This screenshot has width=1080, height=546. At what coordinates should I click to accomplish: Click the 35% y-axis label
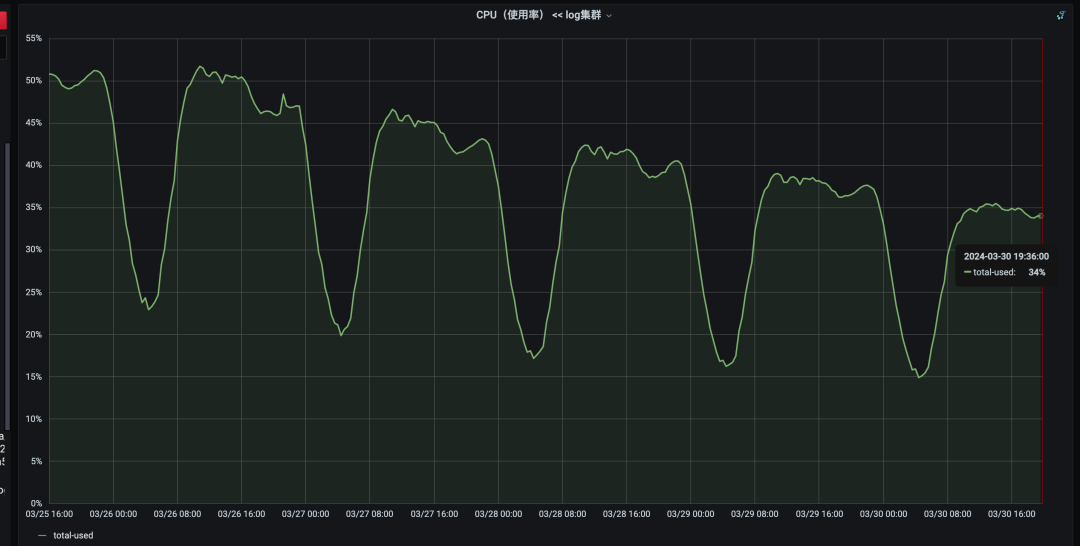pos(34,207)
